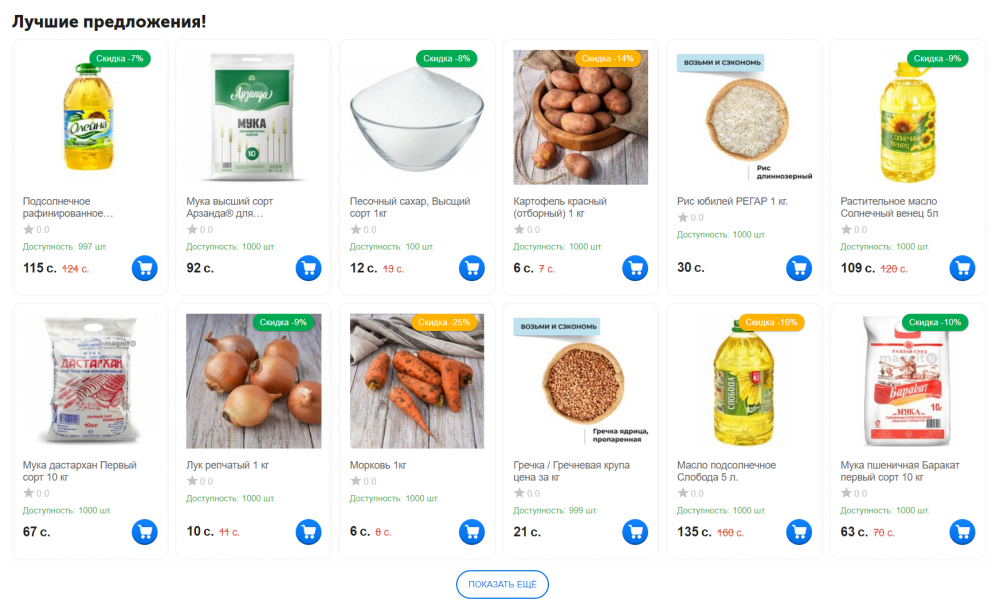
Task: Add Гречка крупа to cart
Action: click(x=635, y=532)
